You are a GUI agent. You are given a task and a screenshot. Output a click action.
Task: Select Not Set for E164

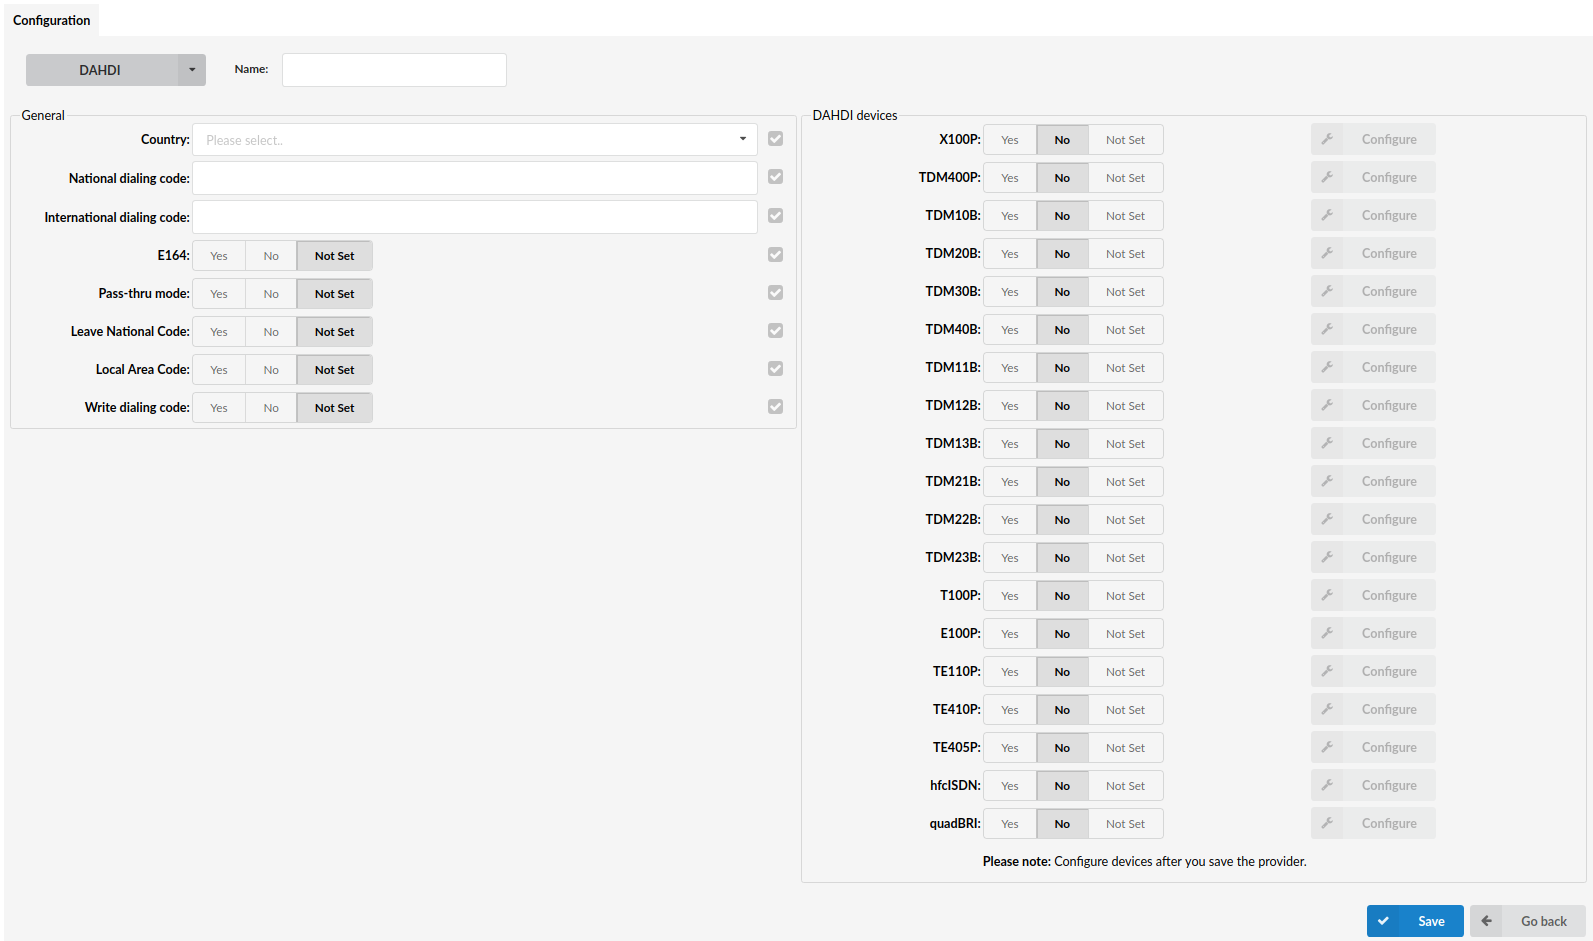point(334,256)
